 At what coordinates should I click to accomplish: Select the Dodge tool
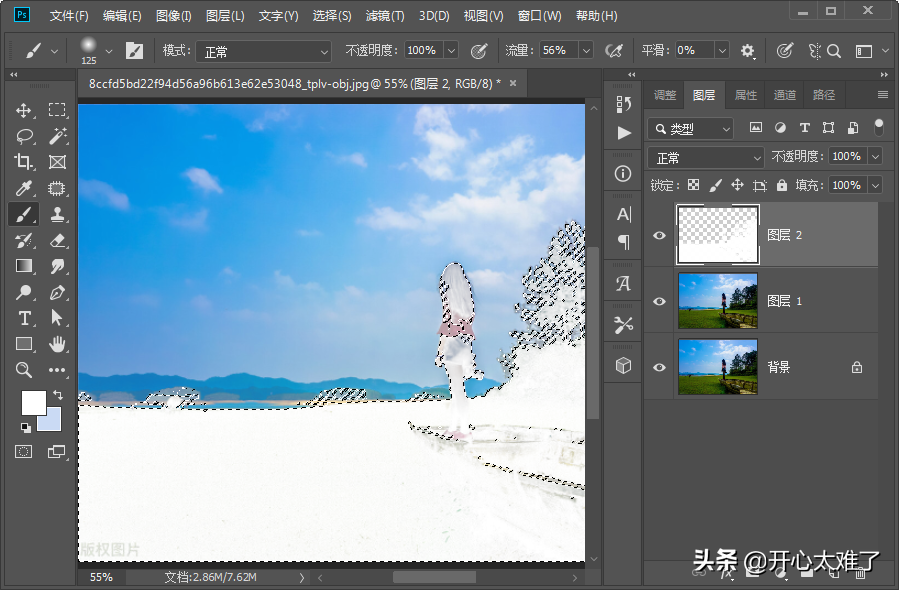(x=24, y=292)
